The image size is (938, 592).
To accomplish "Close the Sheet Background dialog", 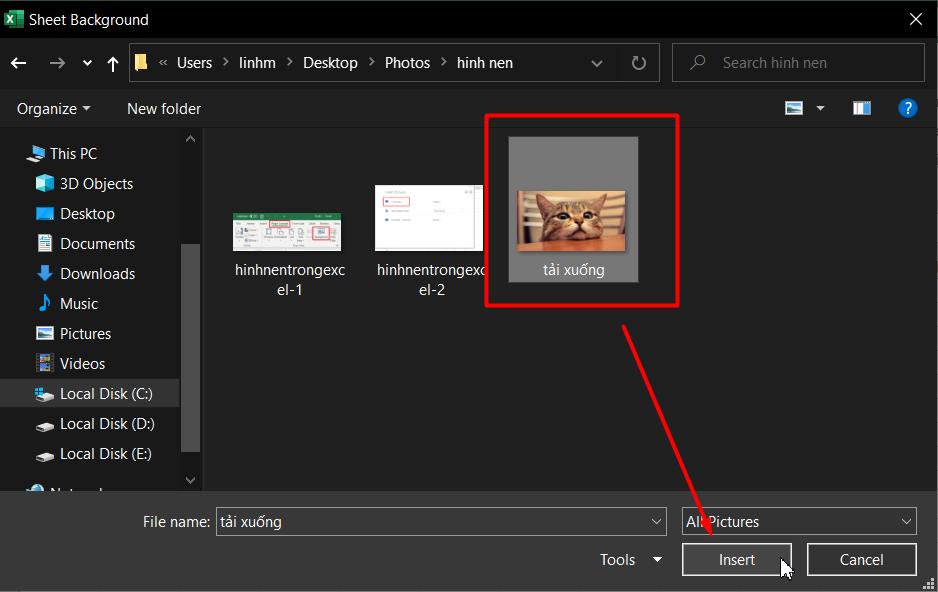I will pos(915,19).
